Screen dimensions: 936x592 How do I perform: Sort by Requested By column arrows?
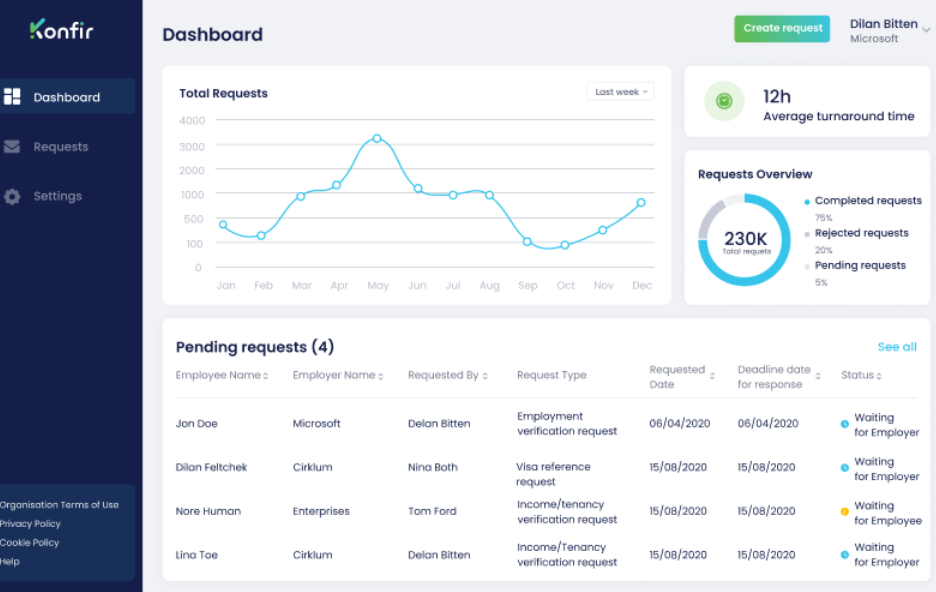pyautogui.click(x=485, y=376)
